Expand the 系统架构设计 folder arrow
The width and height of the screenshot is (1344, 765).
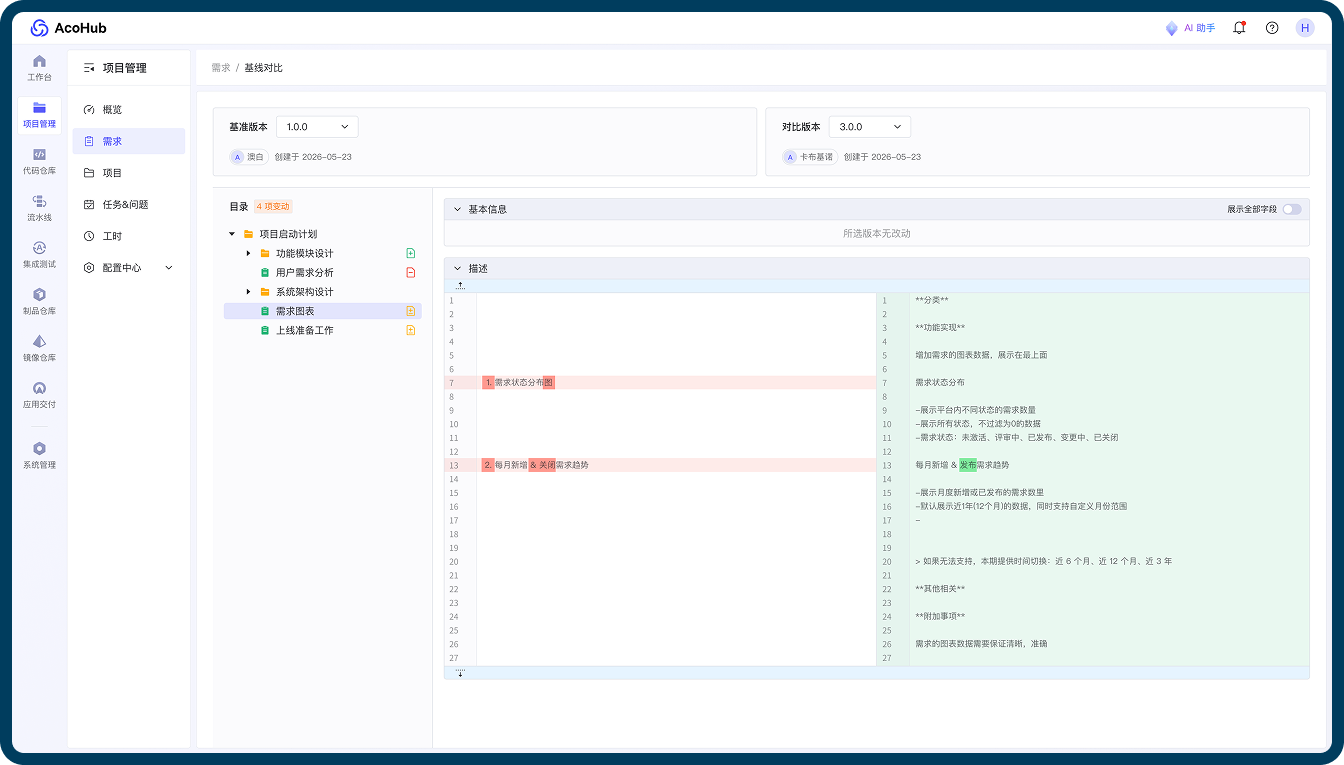[249, 292]
